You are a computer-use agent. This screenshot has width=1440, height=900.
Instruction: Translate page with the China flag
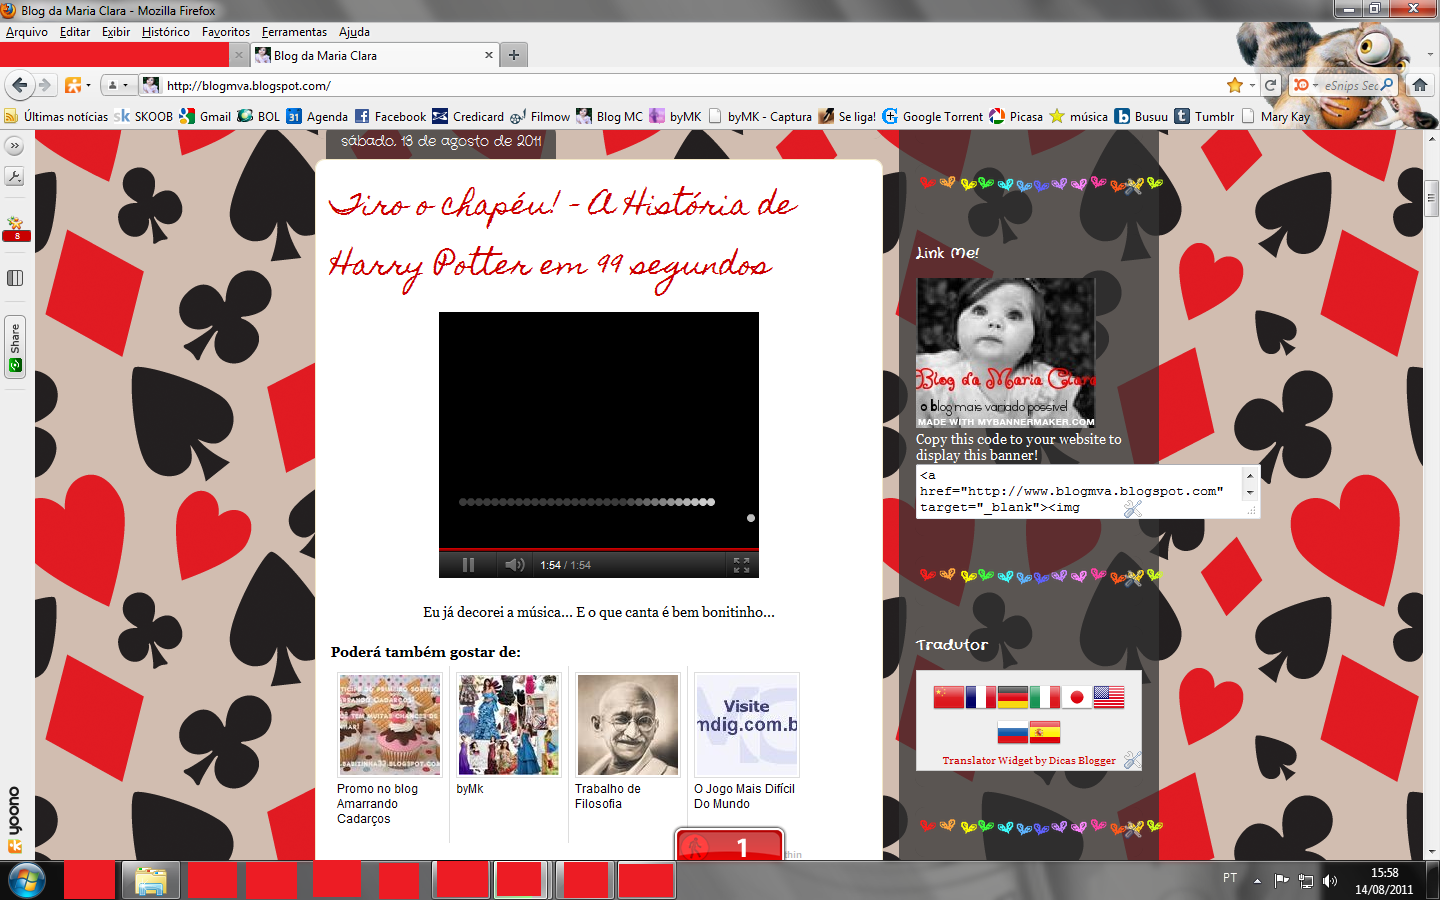948,697
